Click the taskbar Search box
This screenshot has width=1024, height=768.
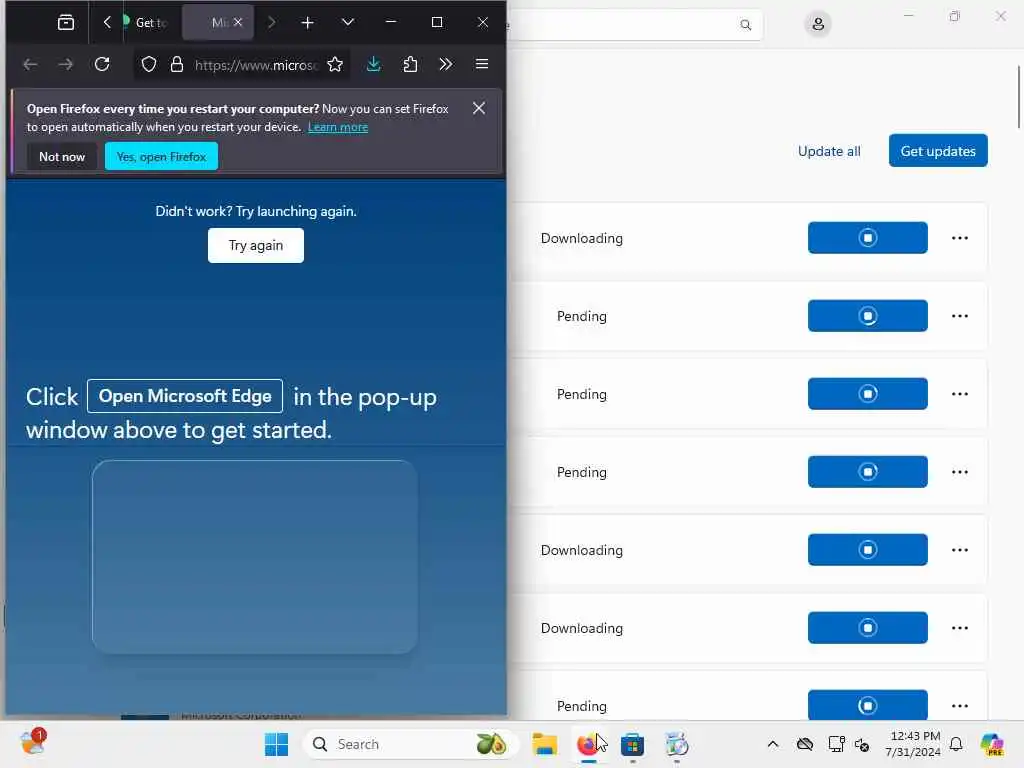pos(410,744)
